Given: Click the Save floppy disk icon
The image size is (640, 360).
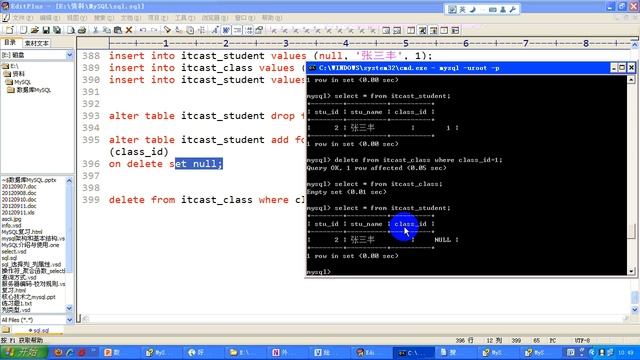Looking at the screenshot, I should (x=46, y=30).
